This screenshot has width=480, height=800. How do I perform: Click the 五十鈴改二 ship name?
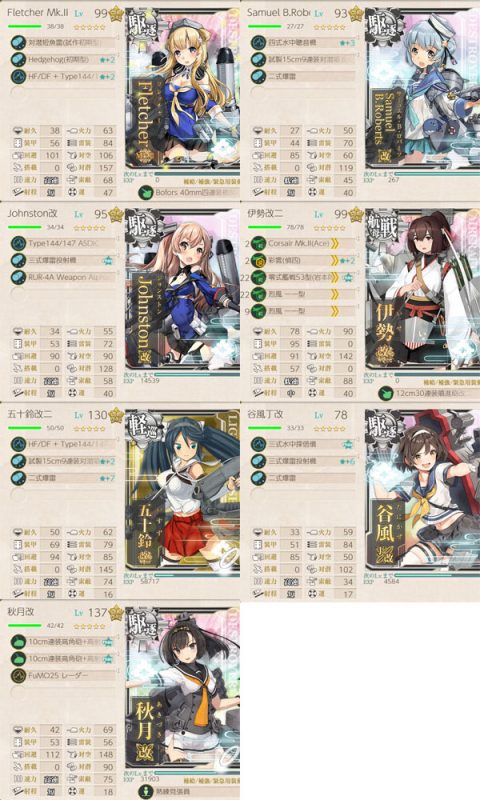pyautogui.click(x=30, y=414)
